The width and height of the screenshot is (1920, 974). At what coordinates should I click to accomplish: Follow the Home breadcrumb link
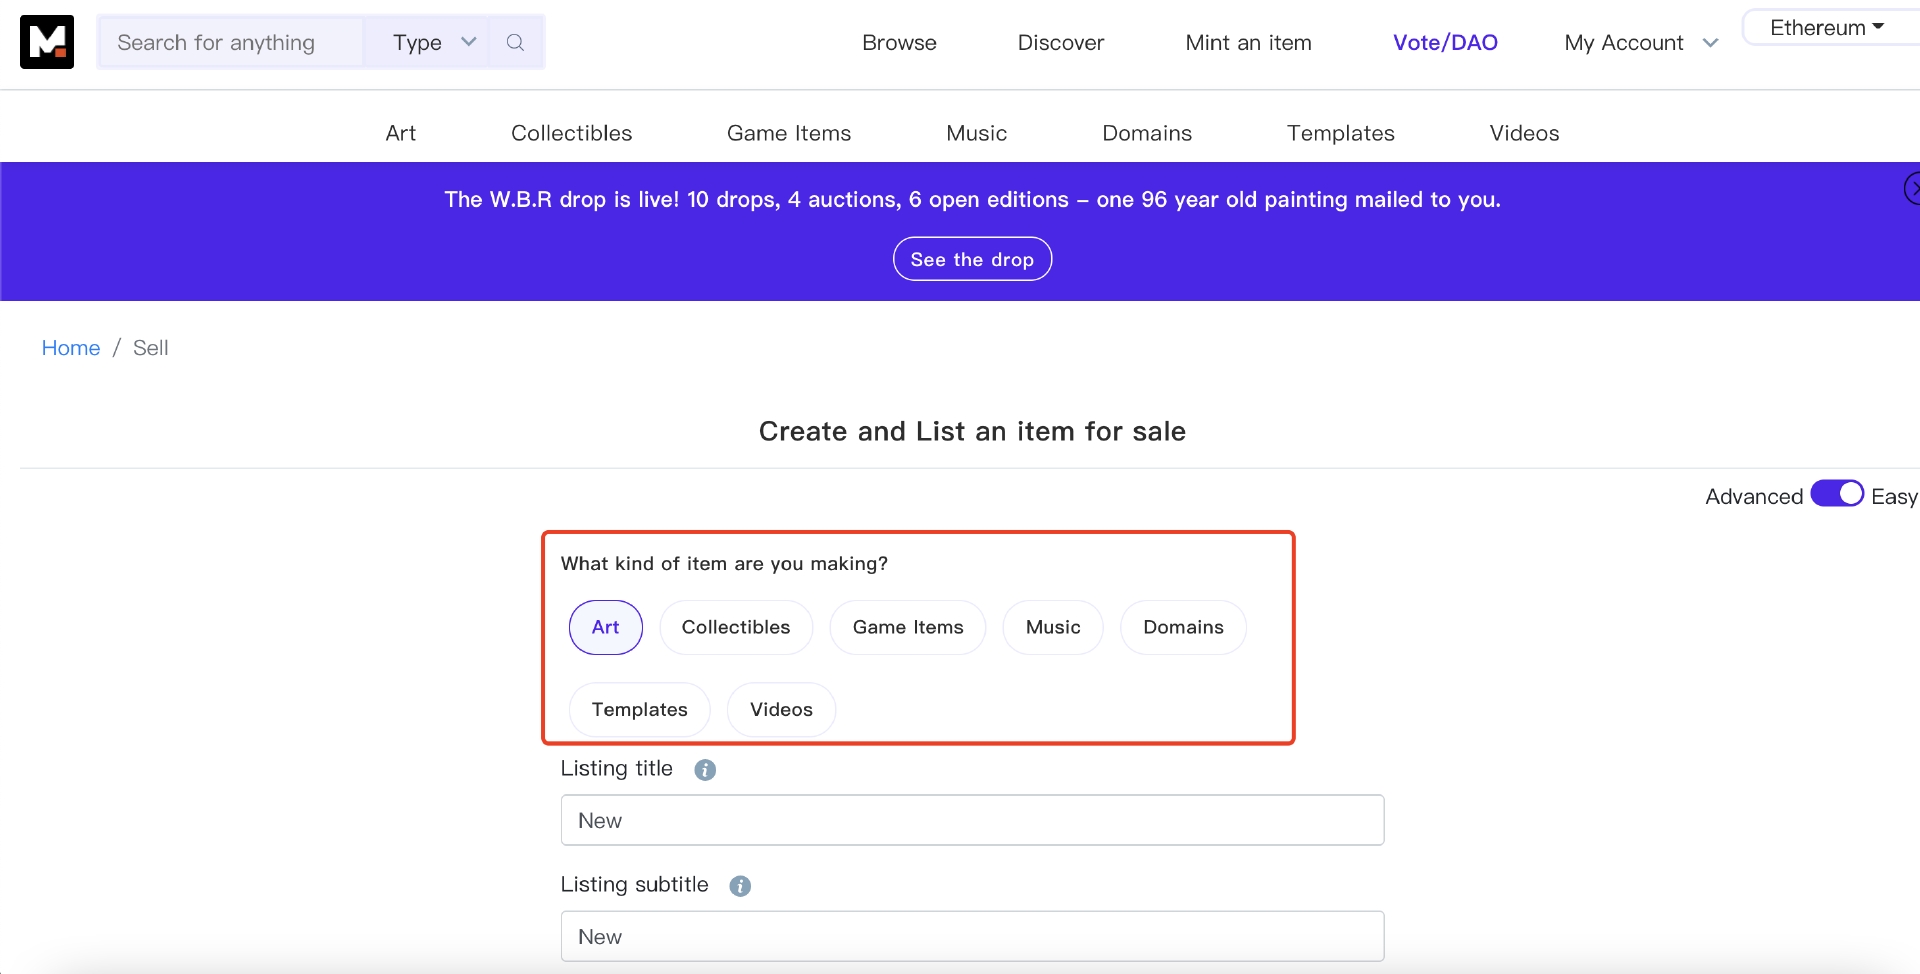pos(71,348)
